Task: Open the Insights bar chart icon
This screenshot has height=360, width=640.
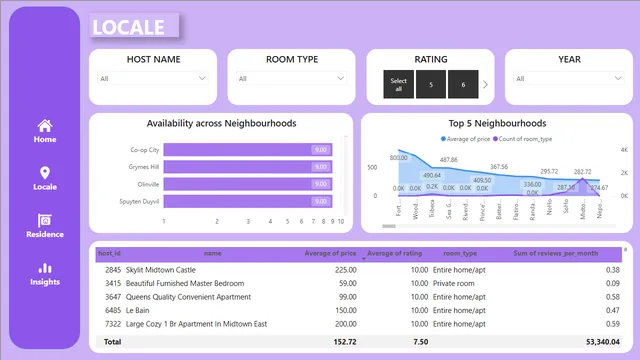Action: point(45,268)
